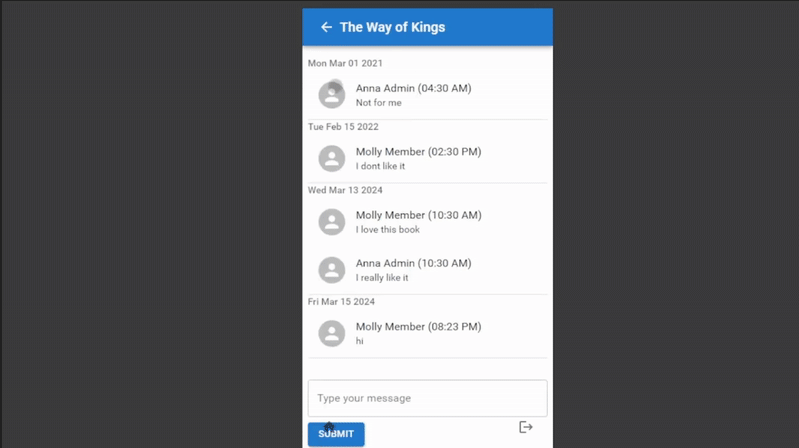Select the 'I dont like it' message
The image size is (799, 448).
(x=380, y=166)
